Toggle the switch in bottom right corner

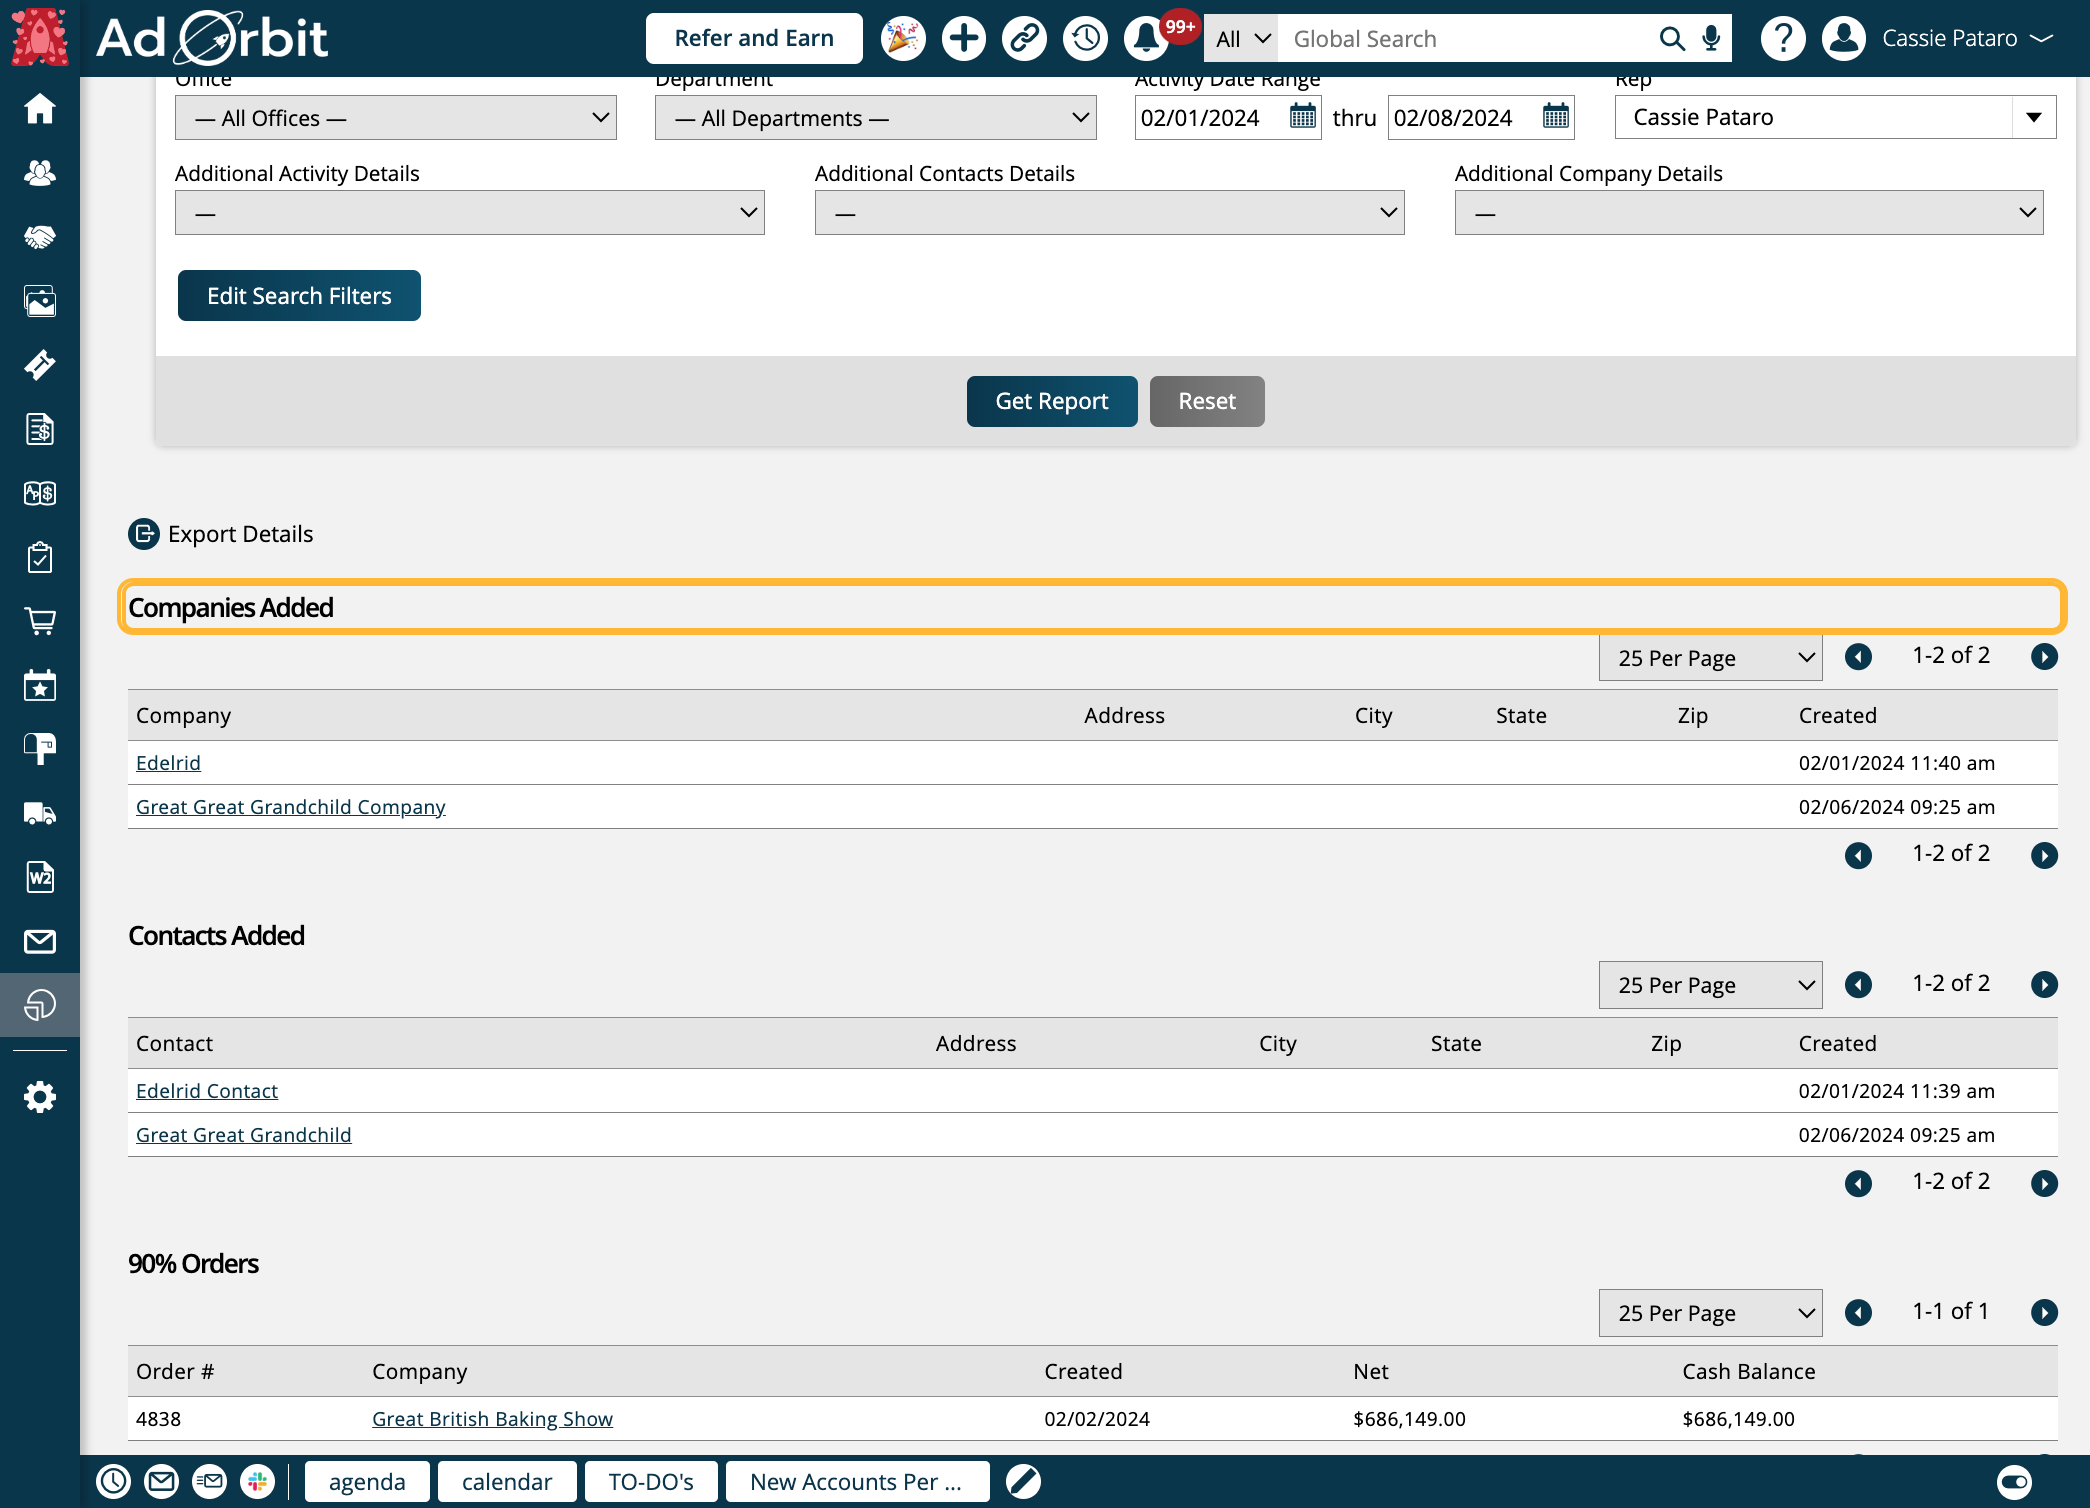pos(2013,1481)
